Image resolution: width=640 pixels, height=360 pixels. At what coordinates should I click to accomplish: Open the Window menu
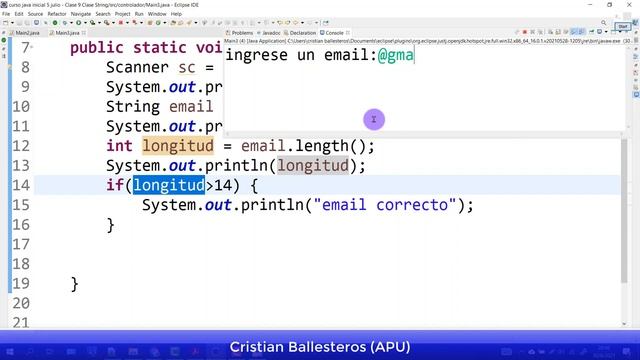point(157,14)
